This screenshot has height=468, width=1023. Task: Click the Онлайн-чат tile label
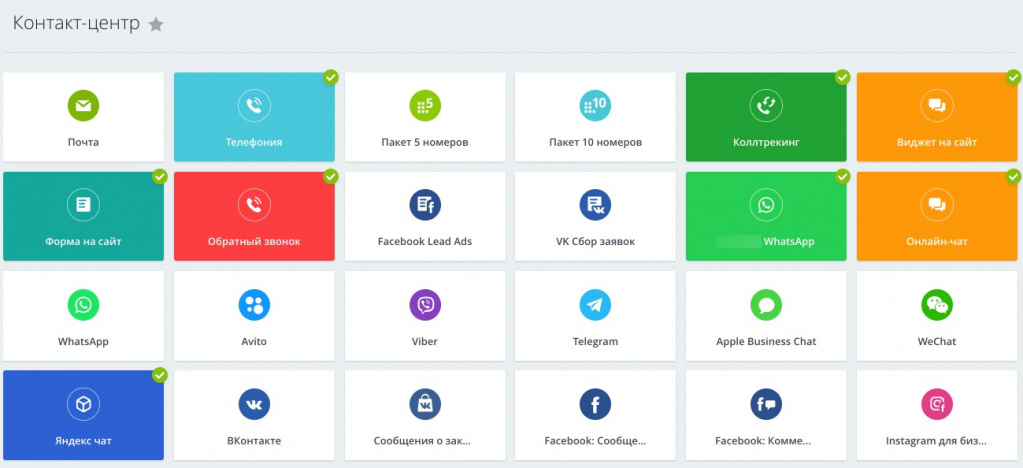pyautogui.click(x=936, y=242)
